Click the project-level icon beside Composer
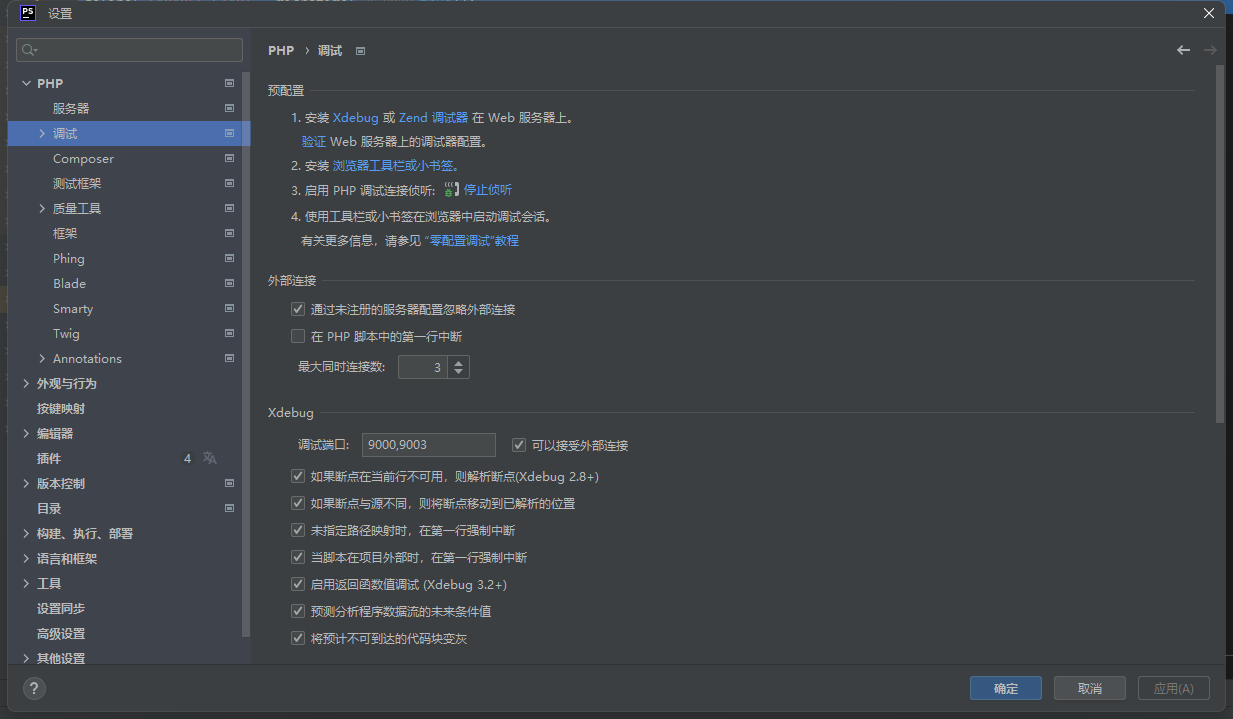The height and width of the screenshot is (719, 1233). pyautogui.click(x=229, y=158)
